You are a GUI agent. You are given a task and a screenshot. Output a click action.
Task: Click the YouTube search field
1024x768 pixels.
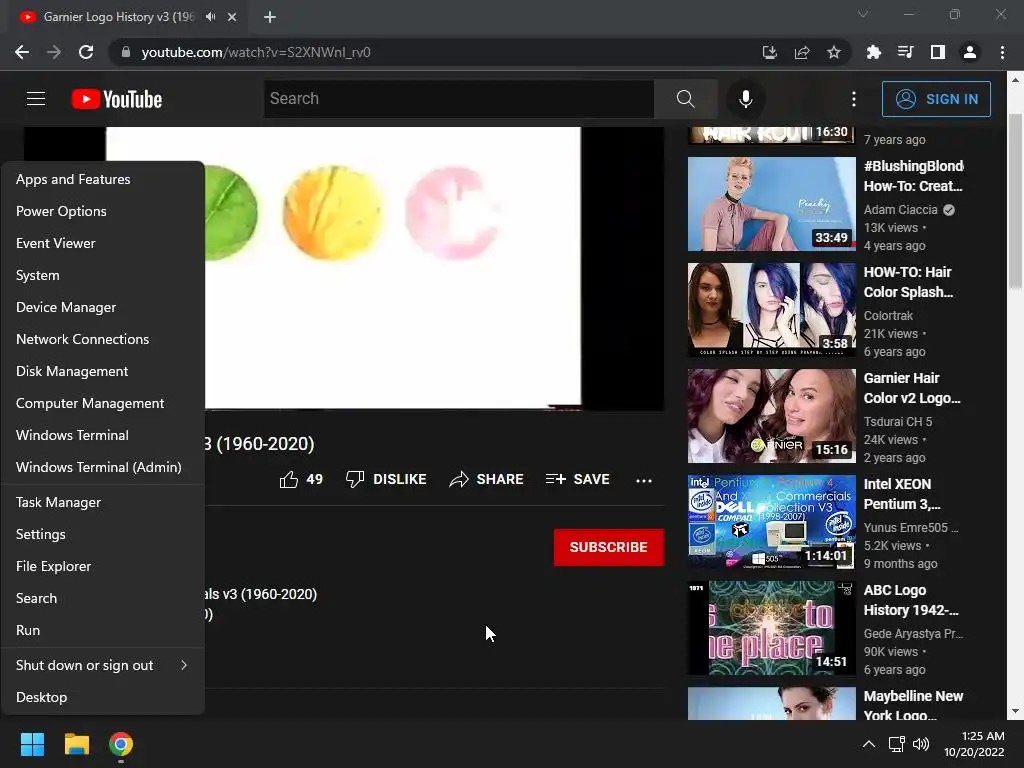458,99
